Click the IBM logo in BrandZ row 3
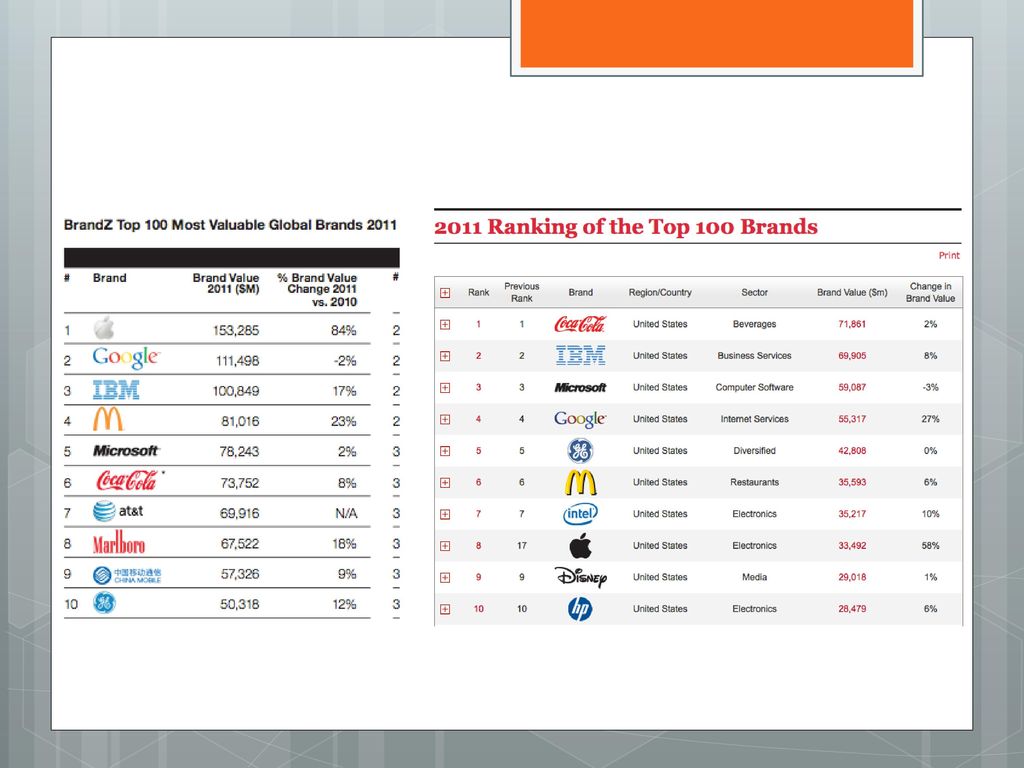 pyautogui.click(x=116, y=391)
